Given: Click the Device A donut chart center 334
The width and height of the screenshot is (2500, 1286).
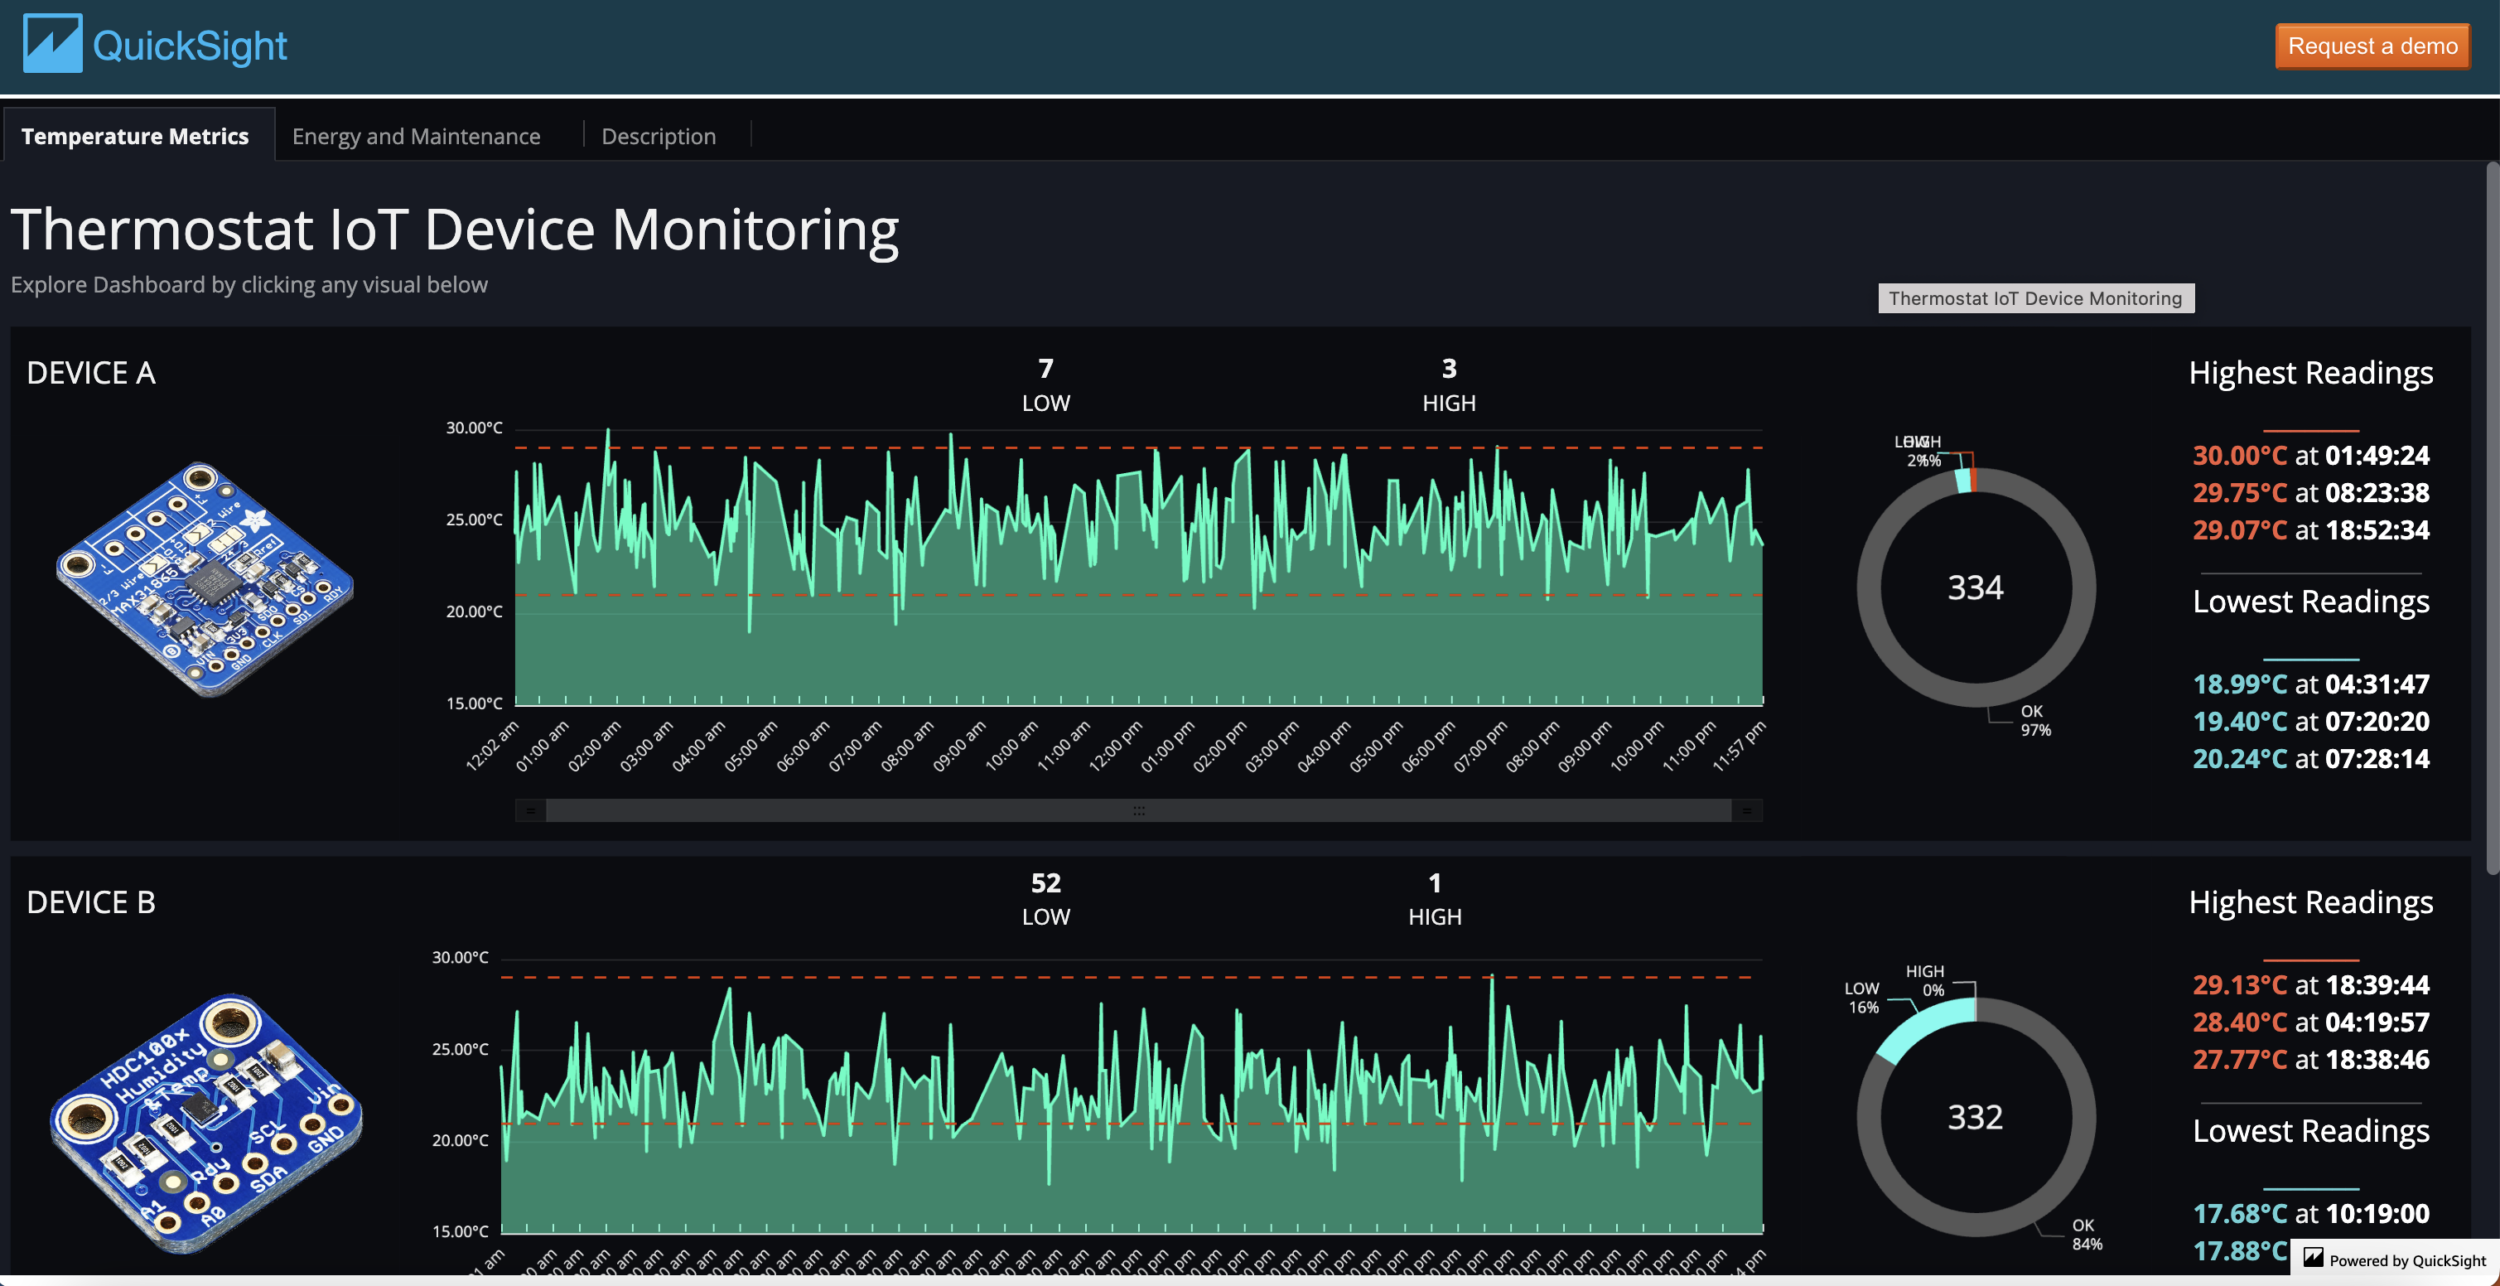Looking at the screenshot, I should pos(1975,588).
